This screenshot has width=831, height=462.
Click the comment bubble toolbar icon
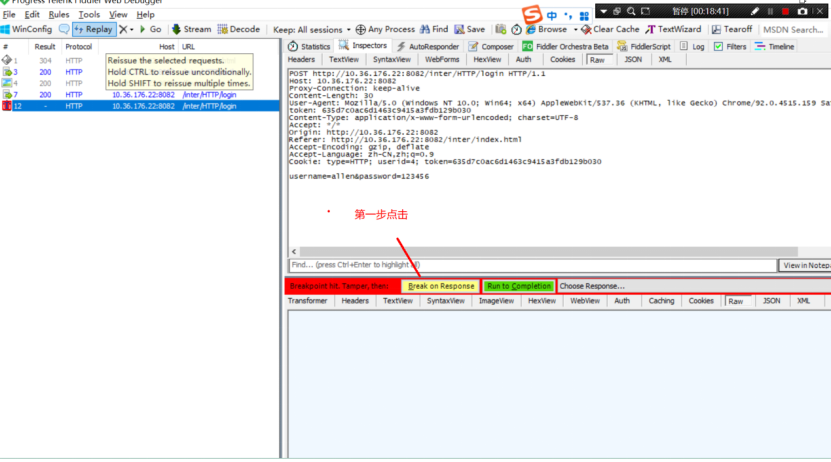click(x=64, y=29)
